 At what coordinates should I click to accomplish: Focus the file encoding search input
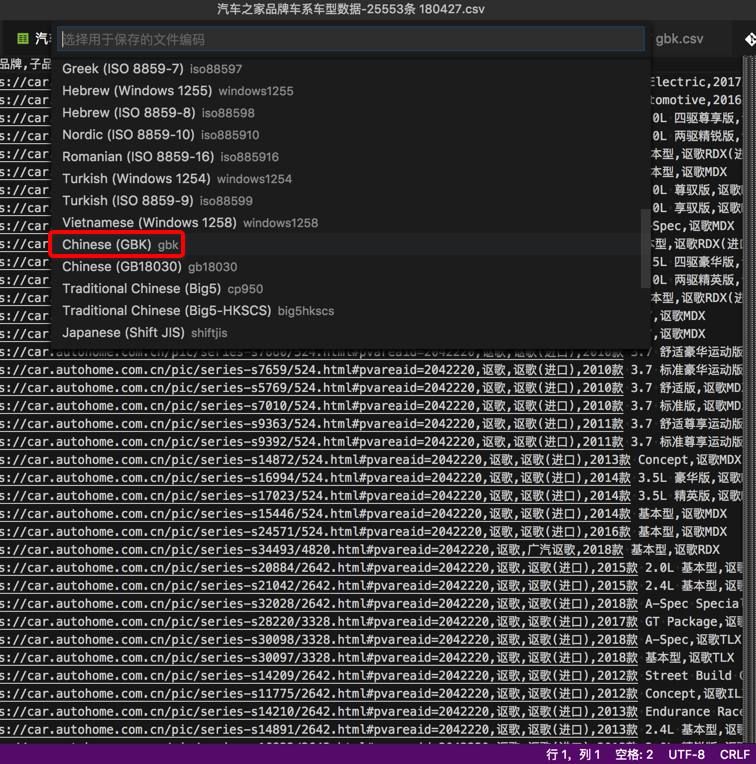[x=351, y=39]
